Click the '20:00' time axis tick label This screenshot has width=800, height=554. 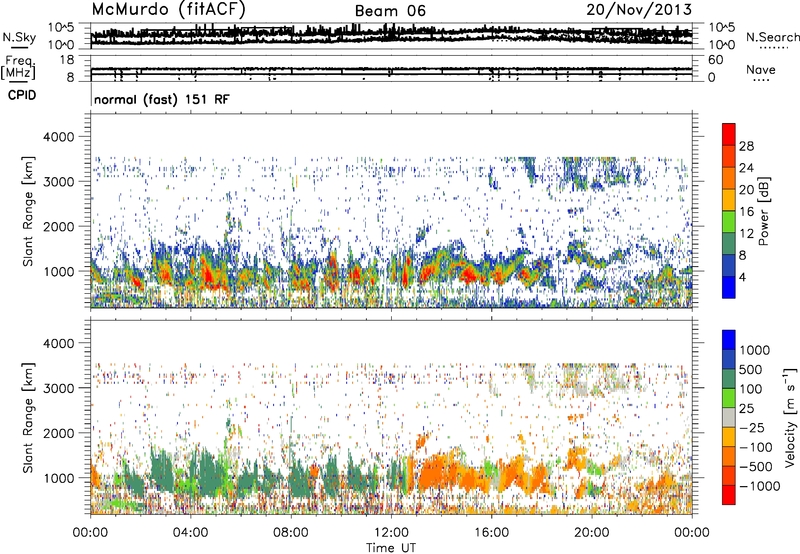591,533
